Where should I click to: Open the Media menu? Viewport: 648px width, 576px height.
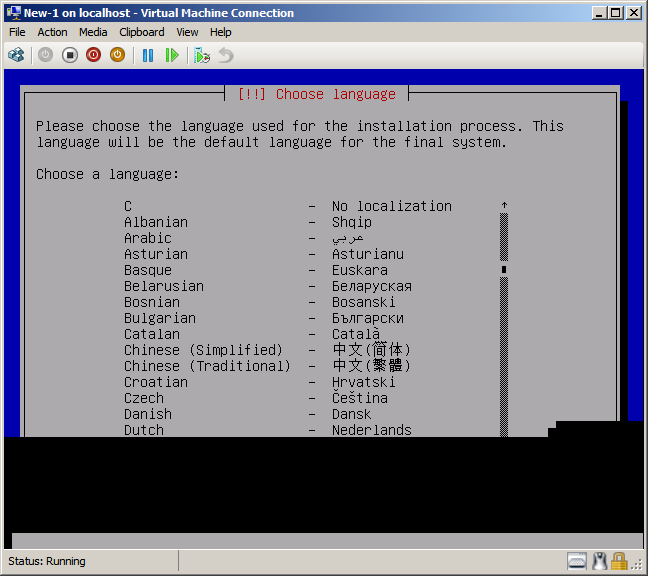[93, 32]
